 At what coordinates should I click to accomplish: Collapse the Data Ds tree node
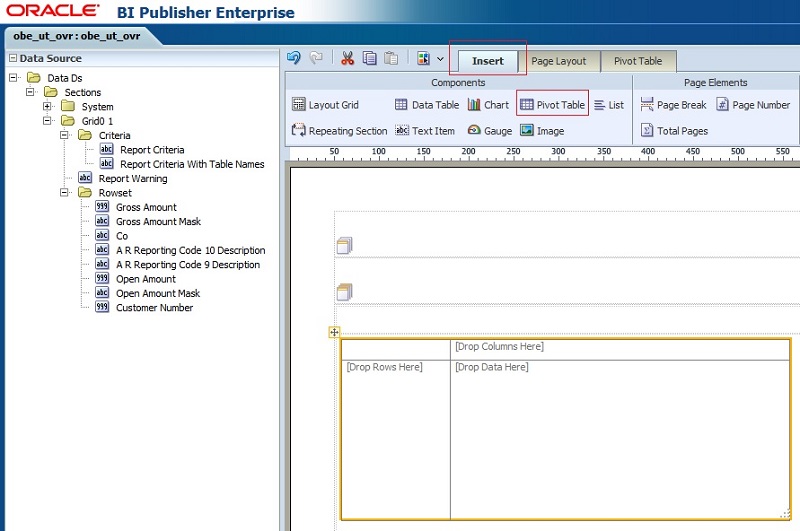13,78
